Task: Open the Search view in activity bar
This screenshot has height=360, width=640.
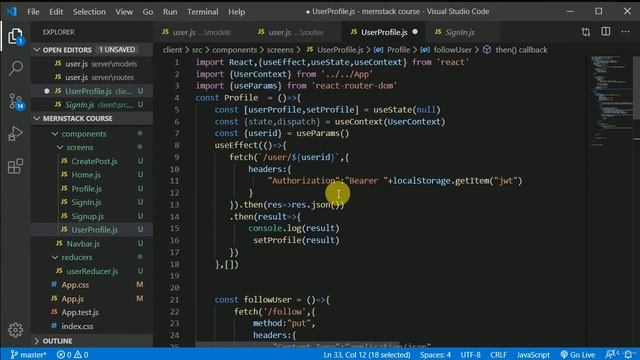Action: tap(16, 68)
